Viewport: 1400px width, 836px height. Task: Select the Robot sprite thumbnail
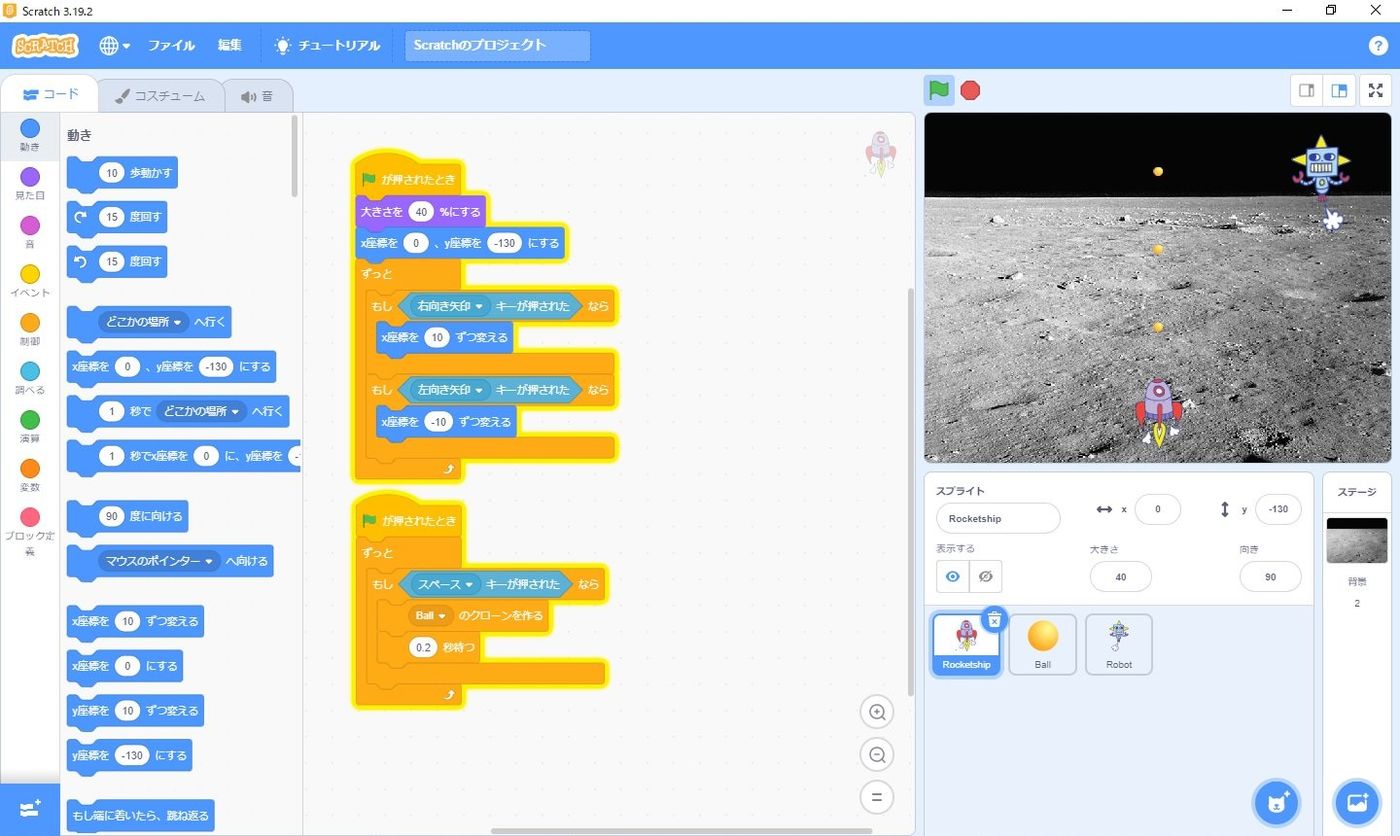[x=1118, y=644]
